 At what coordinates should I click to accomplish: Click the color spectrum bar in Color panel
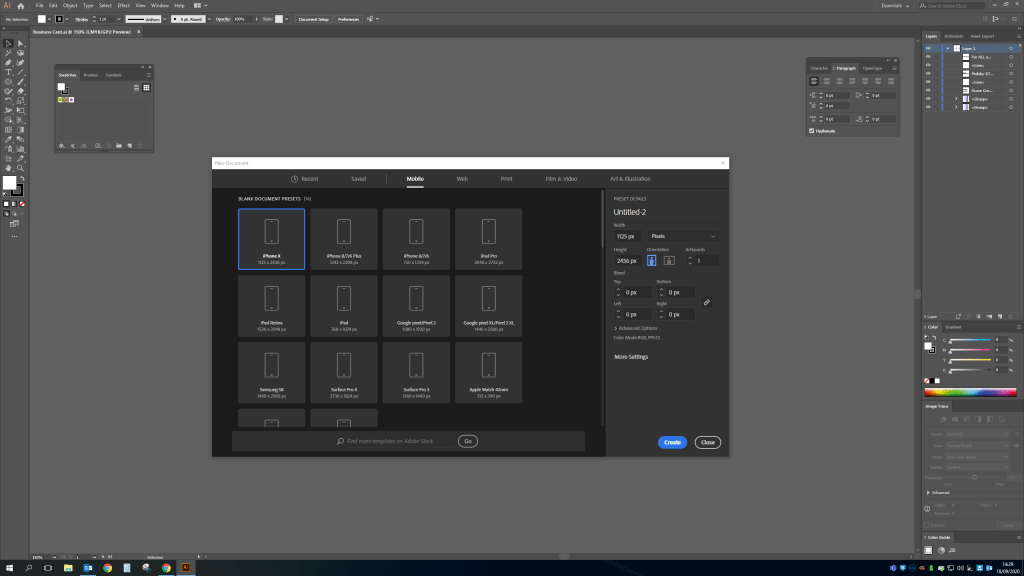(970, 392)
